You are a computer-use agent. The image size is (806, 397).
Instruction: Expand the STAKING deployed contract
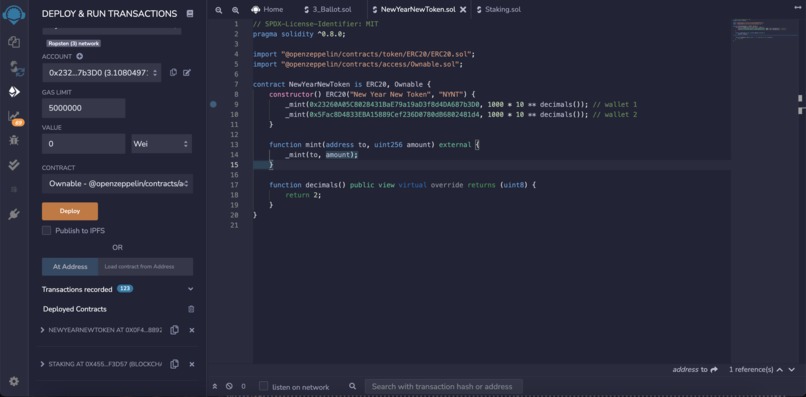pyautogui.click(x=42, y=364)
